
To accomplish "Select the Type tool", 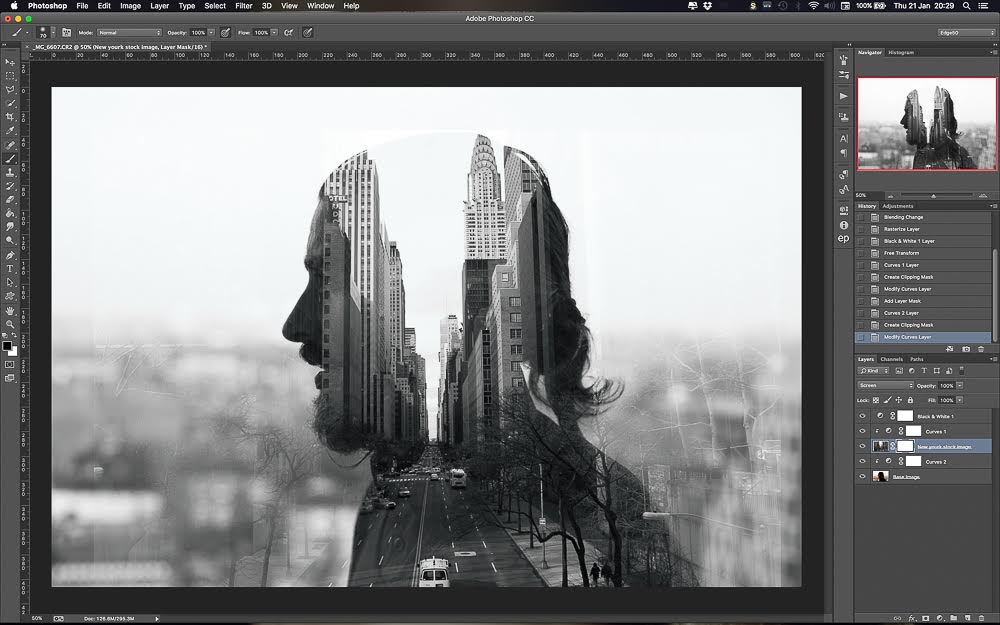I will point(12,268).
